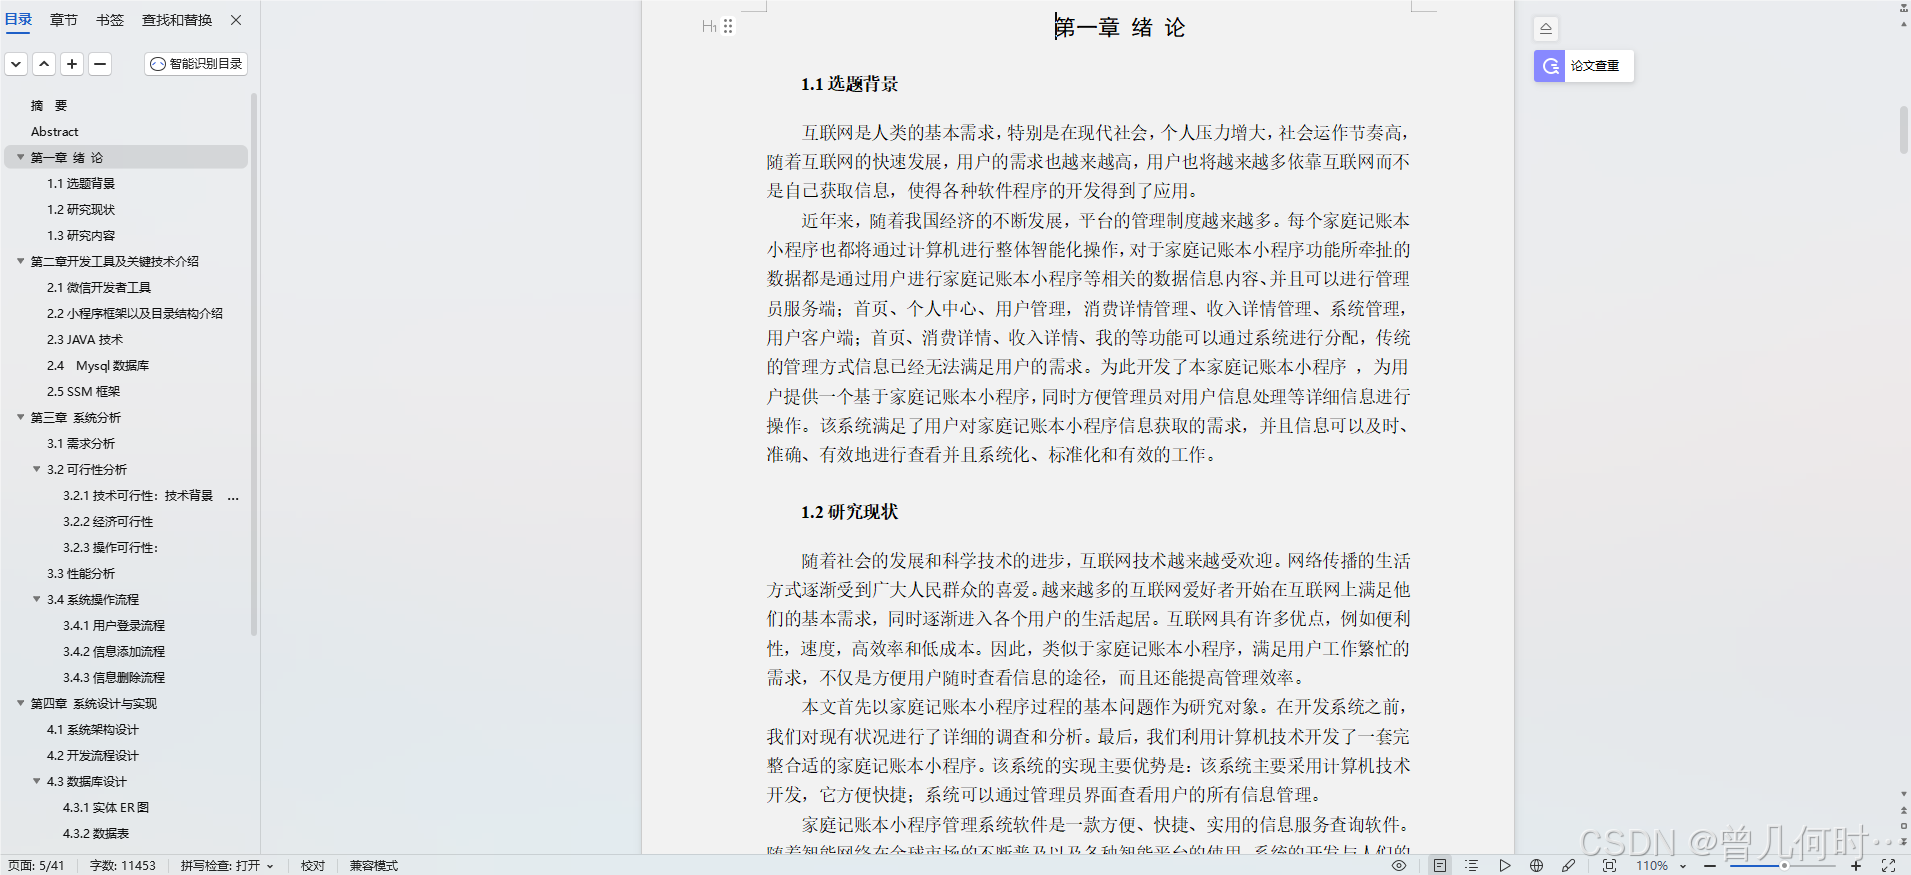
Task: Jump to 3.4.1 用户登录流程 heading
Action: click(x=114, y=625)
